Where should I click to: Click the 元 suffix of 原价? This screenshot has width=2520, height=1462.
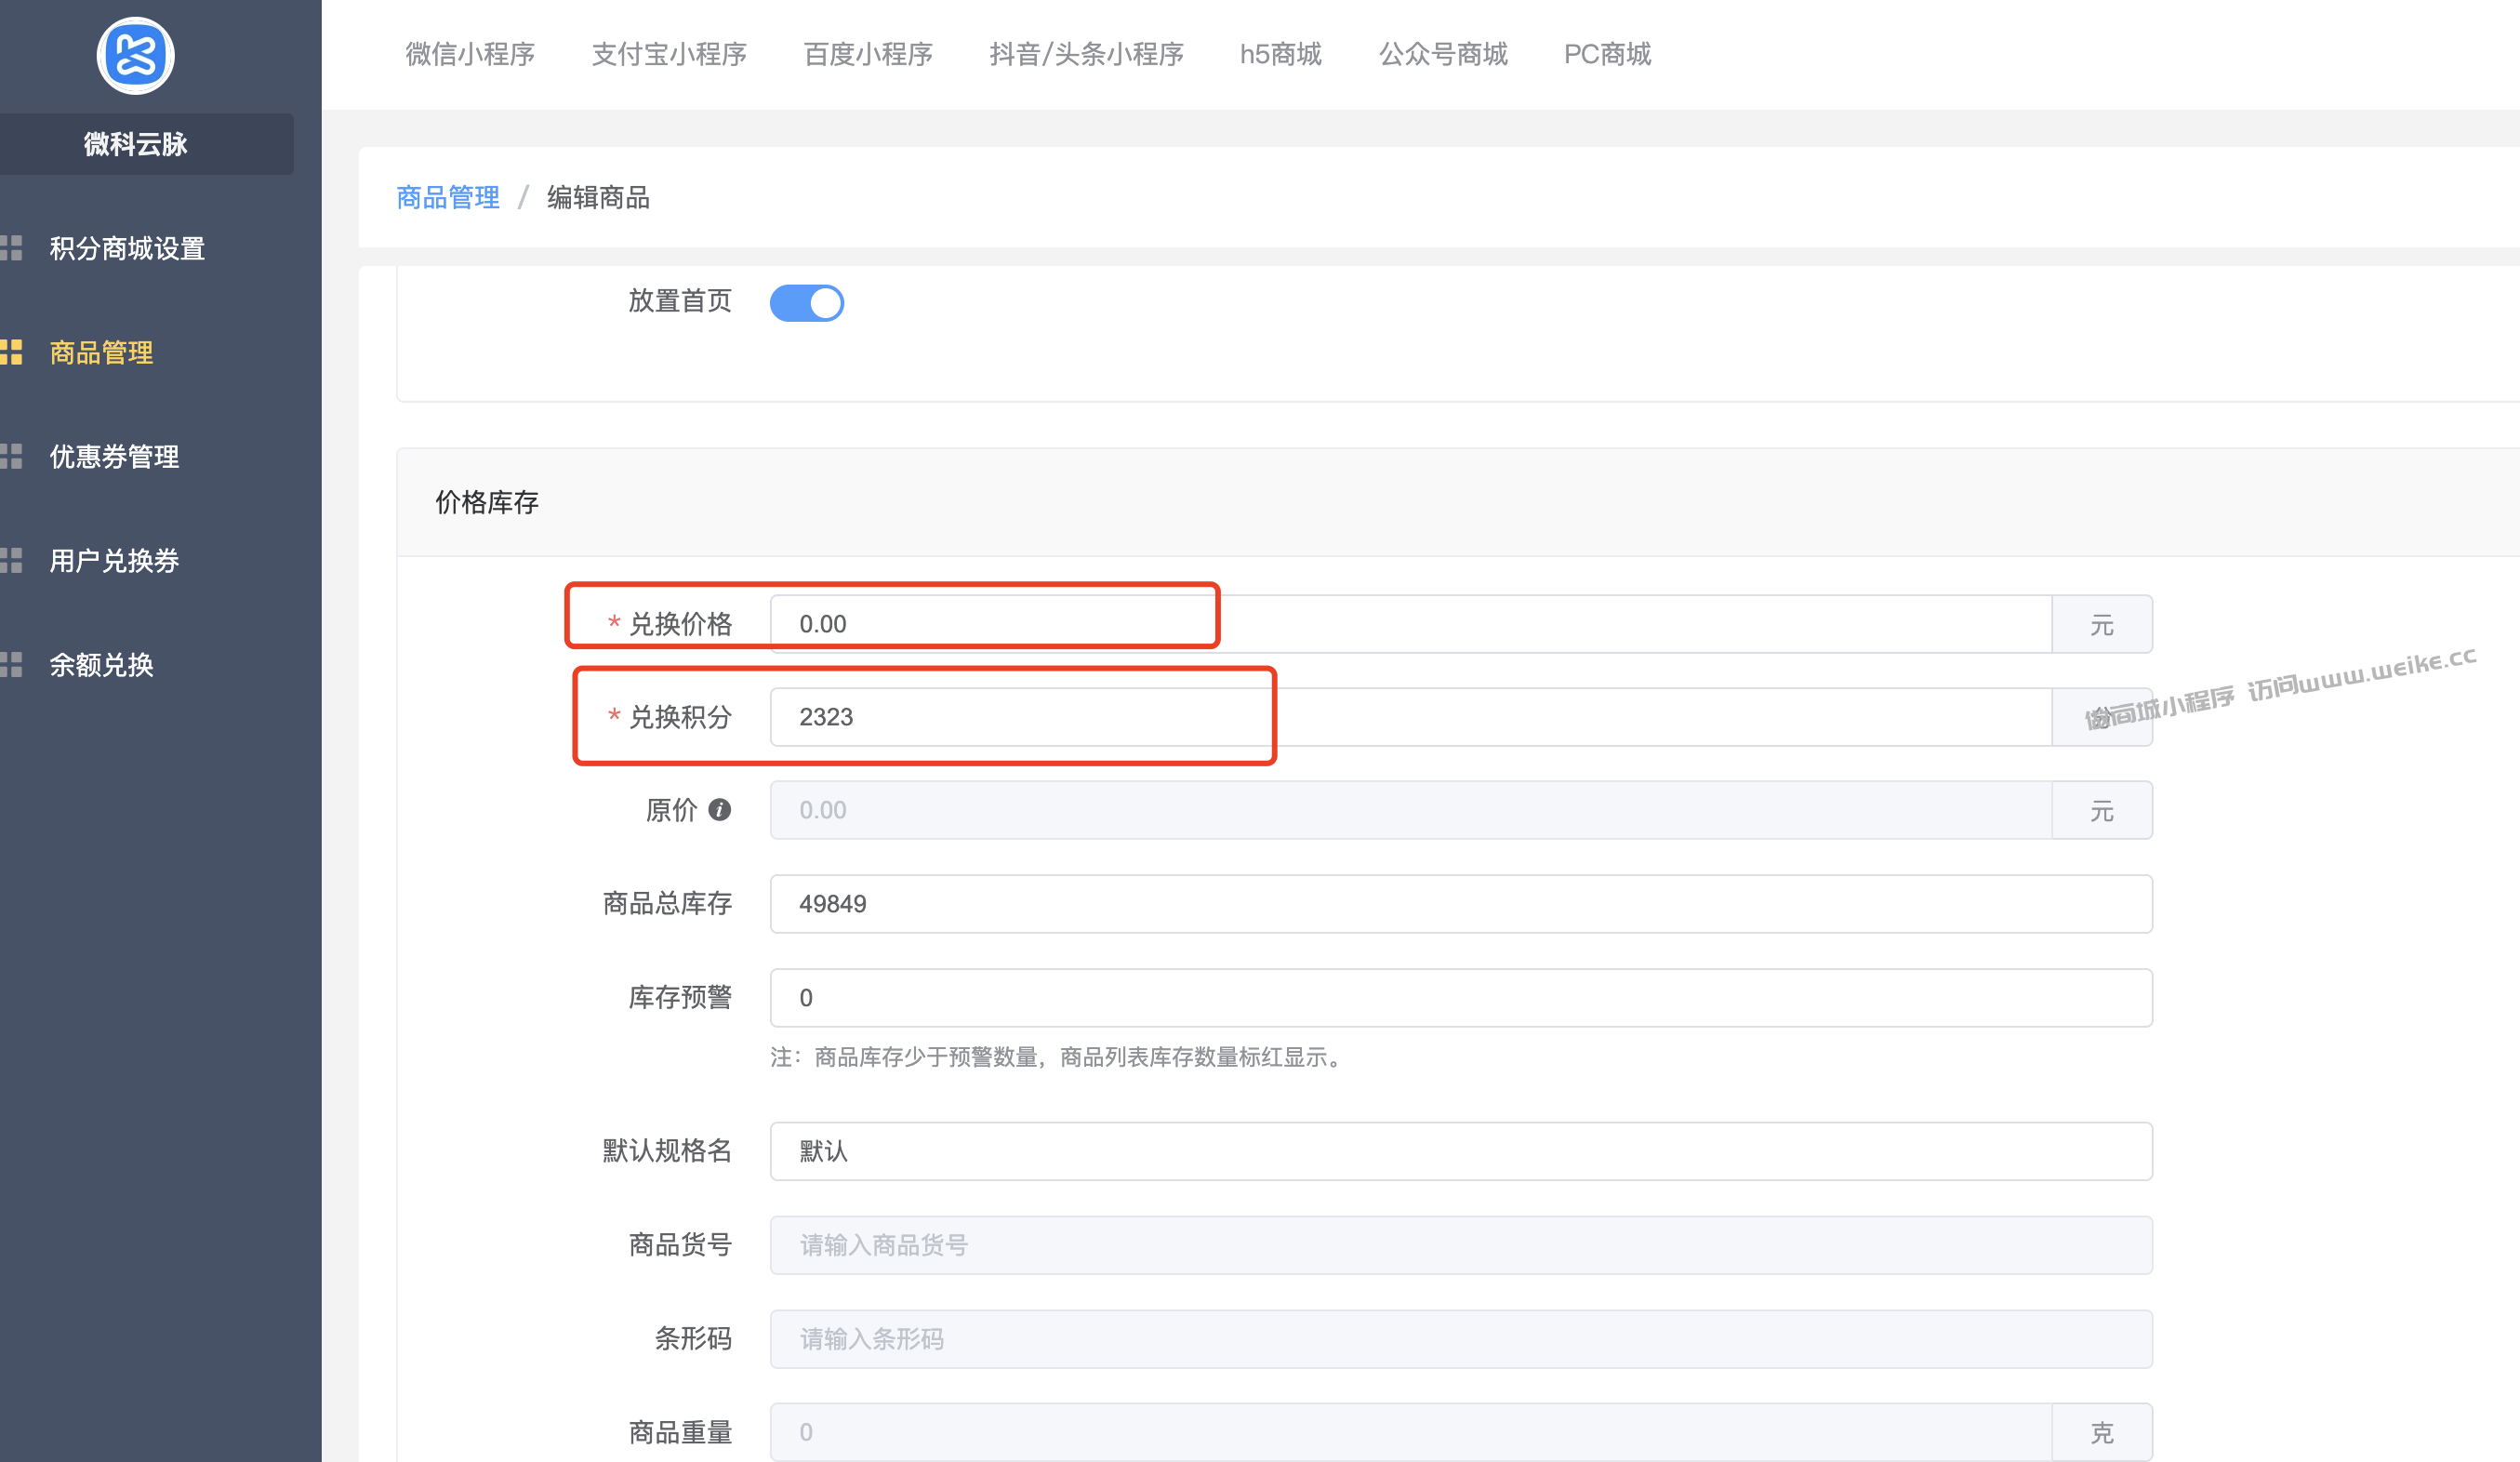pyautogui.click(x=2102, y=810)
